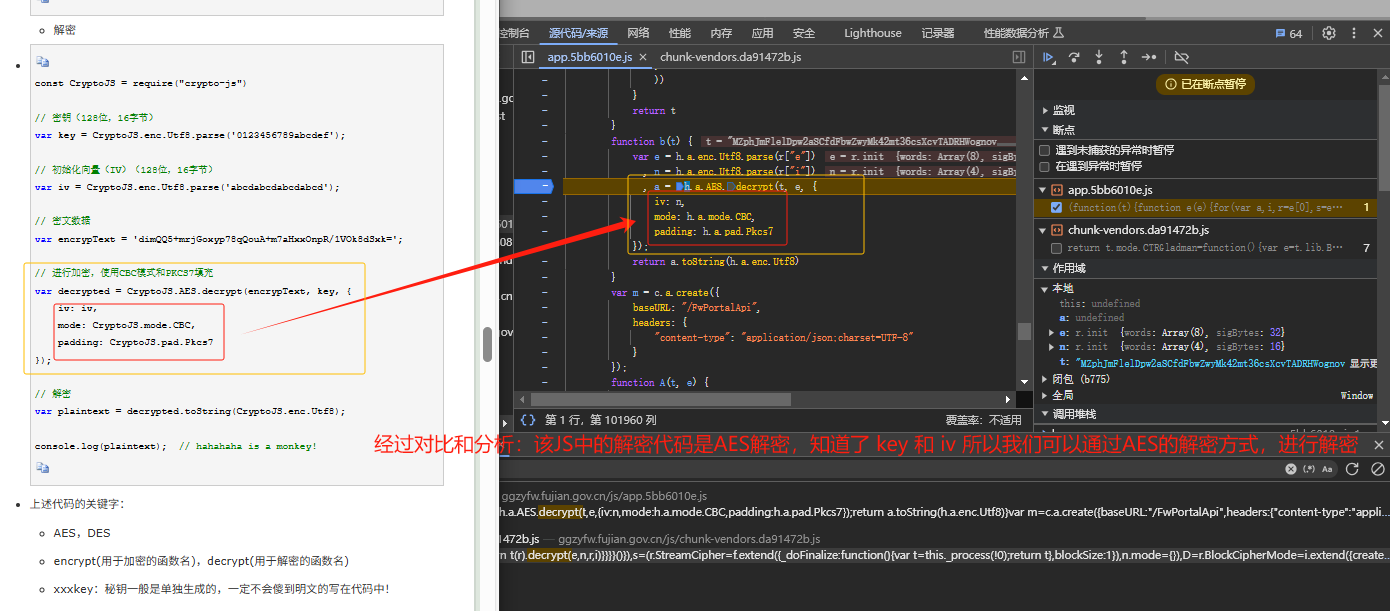The width and height of the screenshot is (1390, 611).
Task: Switch to the 内存 Memory tab
Action: click(x=721, y=33)
